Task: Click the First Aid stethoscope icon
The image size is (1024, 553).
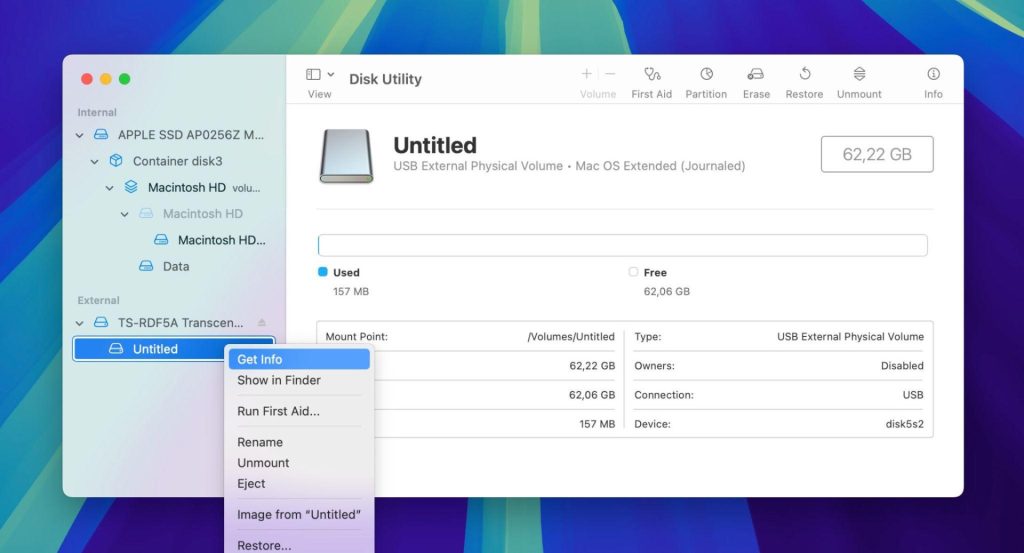Action: [x=652, y=74]
